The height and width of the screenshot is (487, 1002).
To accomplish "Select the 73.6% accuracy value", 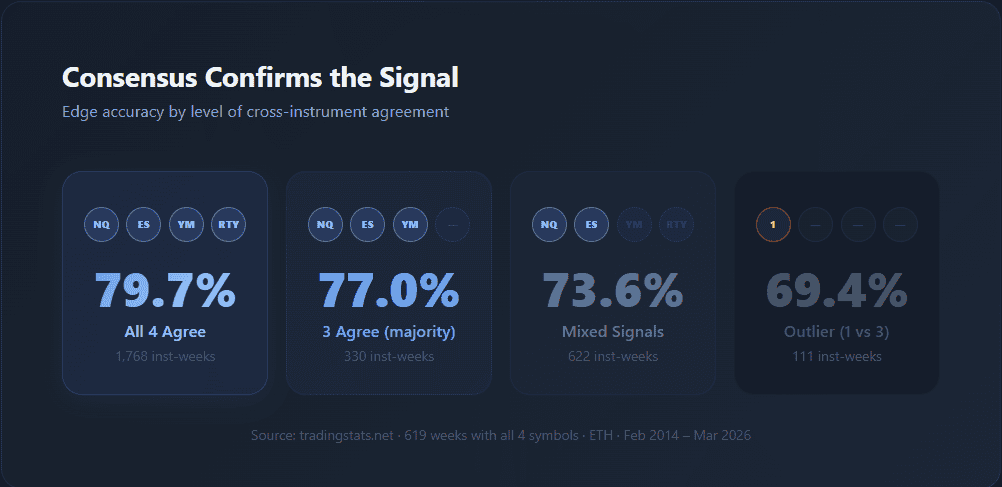I will coord(613,290).
